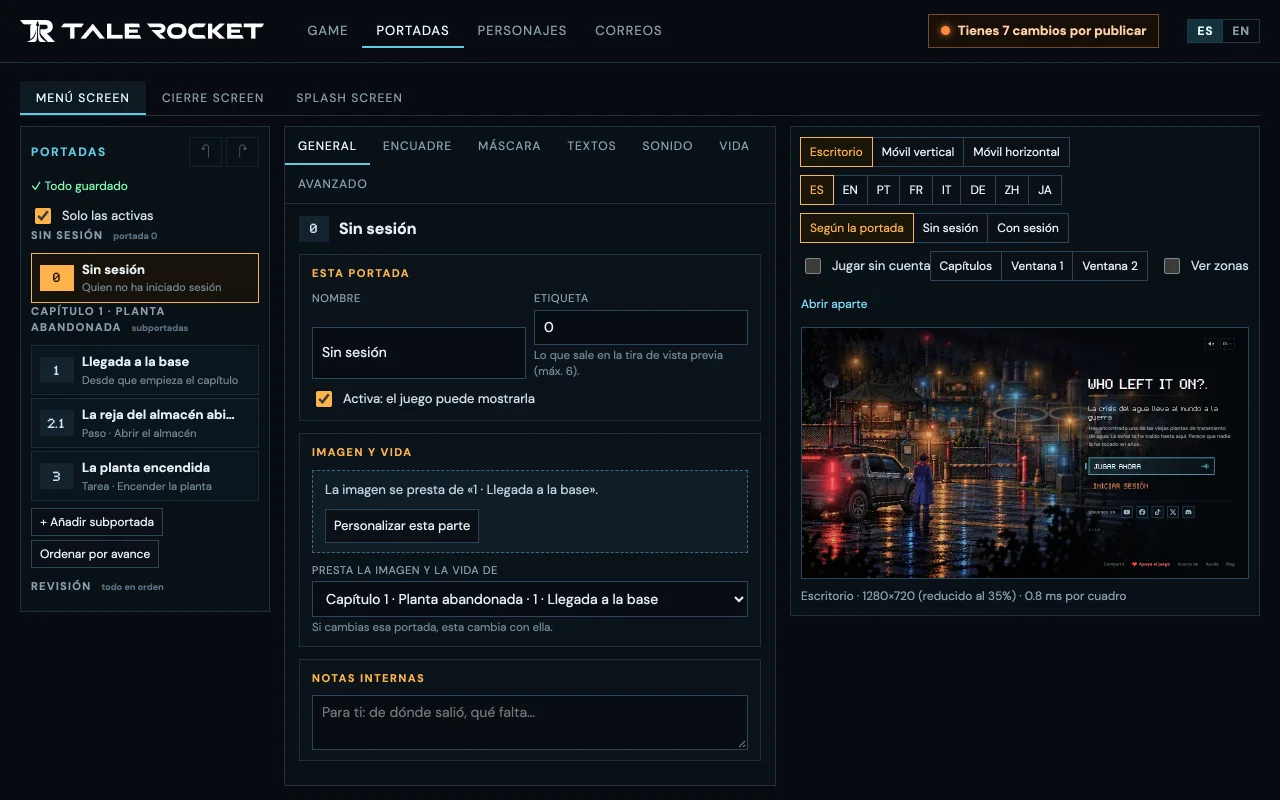This screenshot has height=800, width=1280.
Task: Open the Encuadre editor tab
Action: [417, 146]
